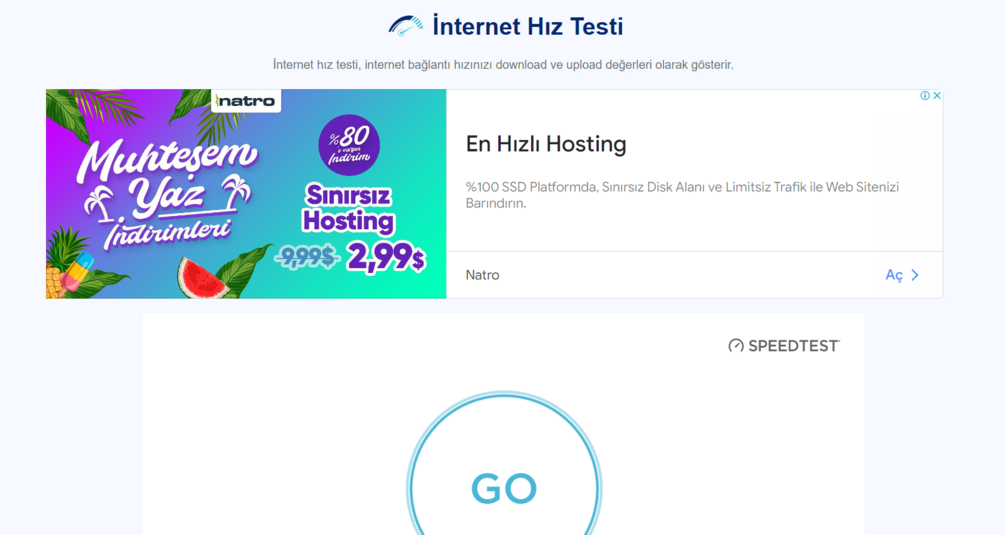Viewport: 1005px width, 535px height.
Task: Click the 2,99$ price on banner
Action: [386, 258]
